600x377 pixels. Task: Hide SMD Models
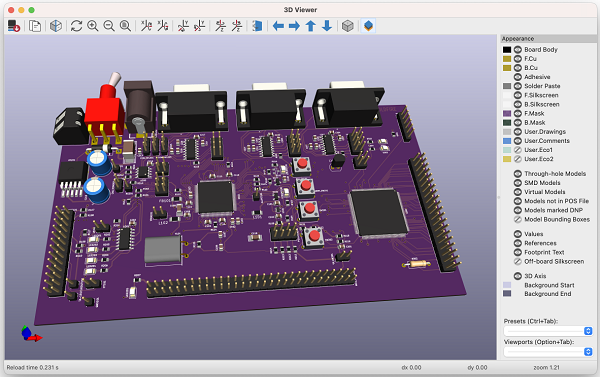coord(518,183)
